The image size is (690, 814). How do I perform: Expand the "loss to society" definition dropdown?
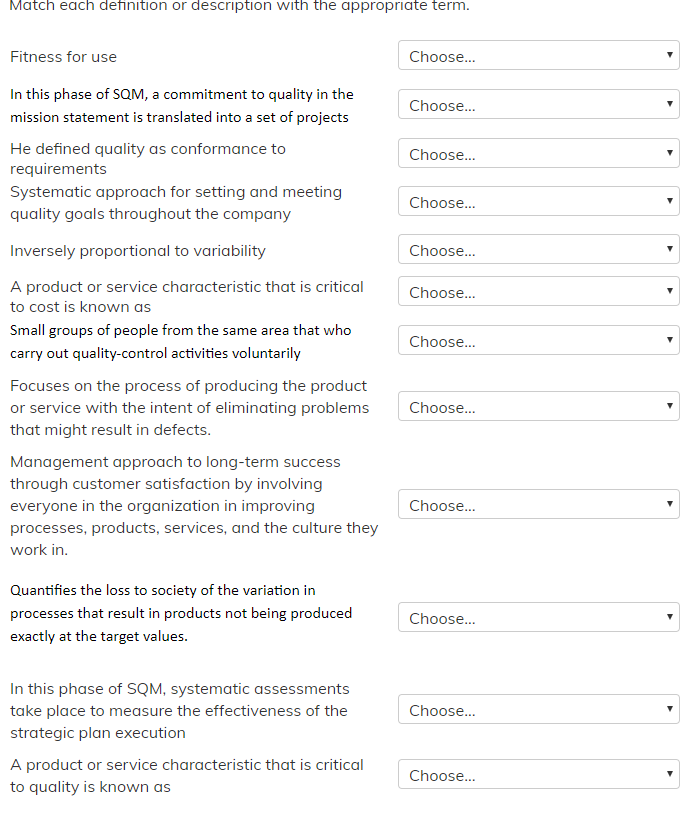click(x=538, y=618)
